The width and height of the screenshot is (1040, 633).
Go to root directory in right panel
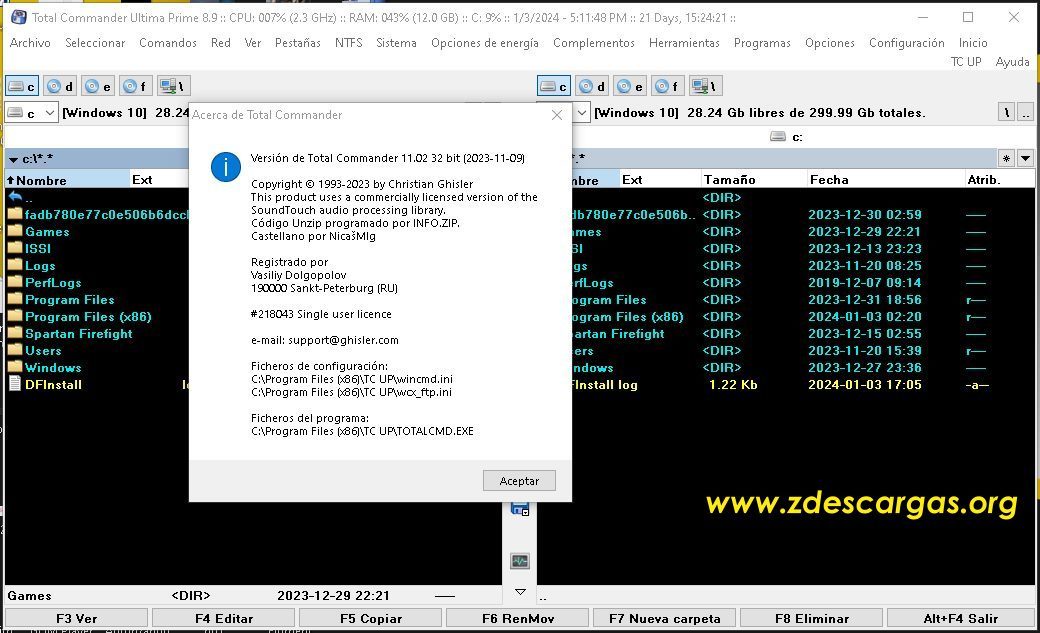click(1006, 113)
